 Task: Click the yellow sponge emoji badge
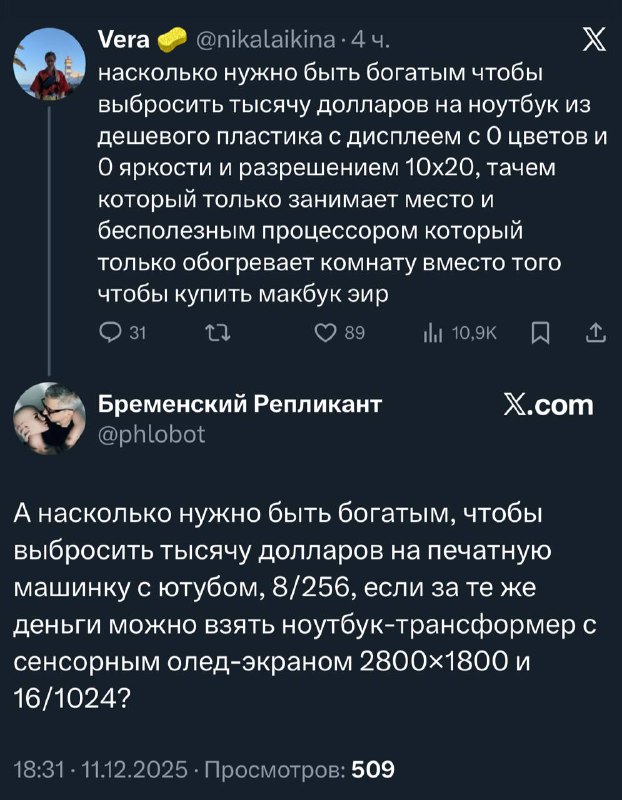point(172,40)
